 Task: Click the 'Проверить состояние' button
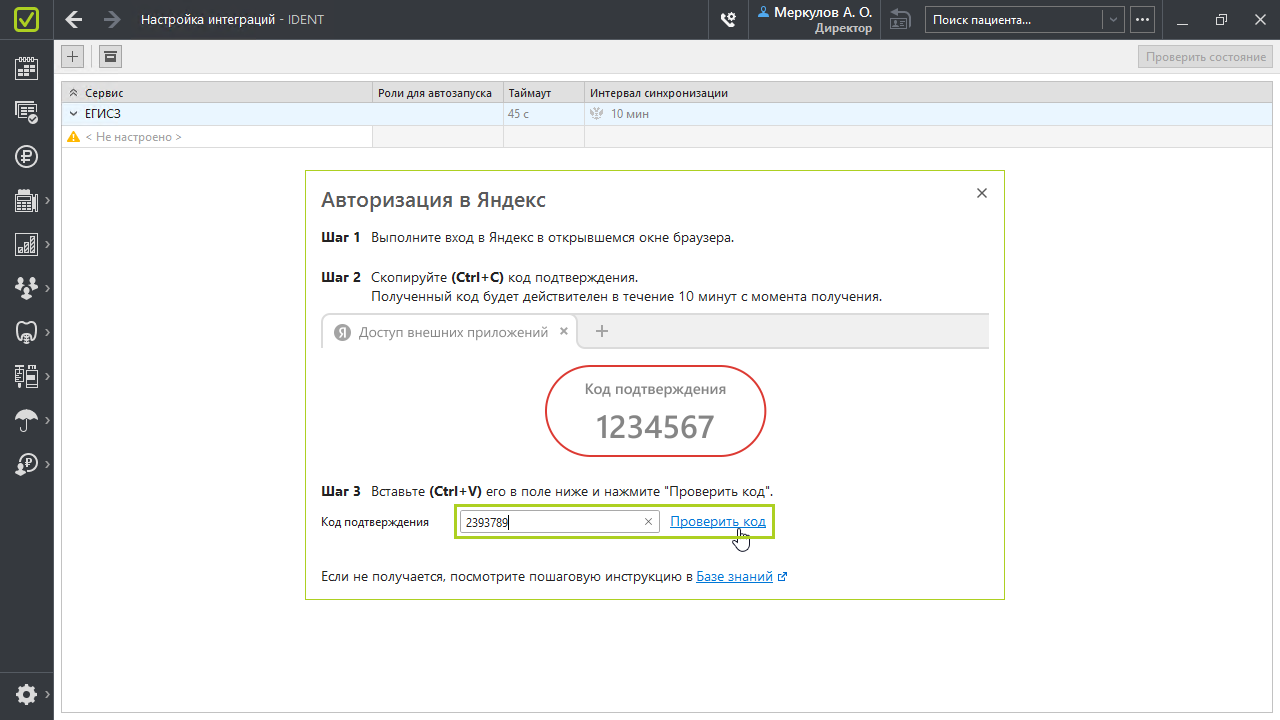coord(1206,57)
